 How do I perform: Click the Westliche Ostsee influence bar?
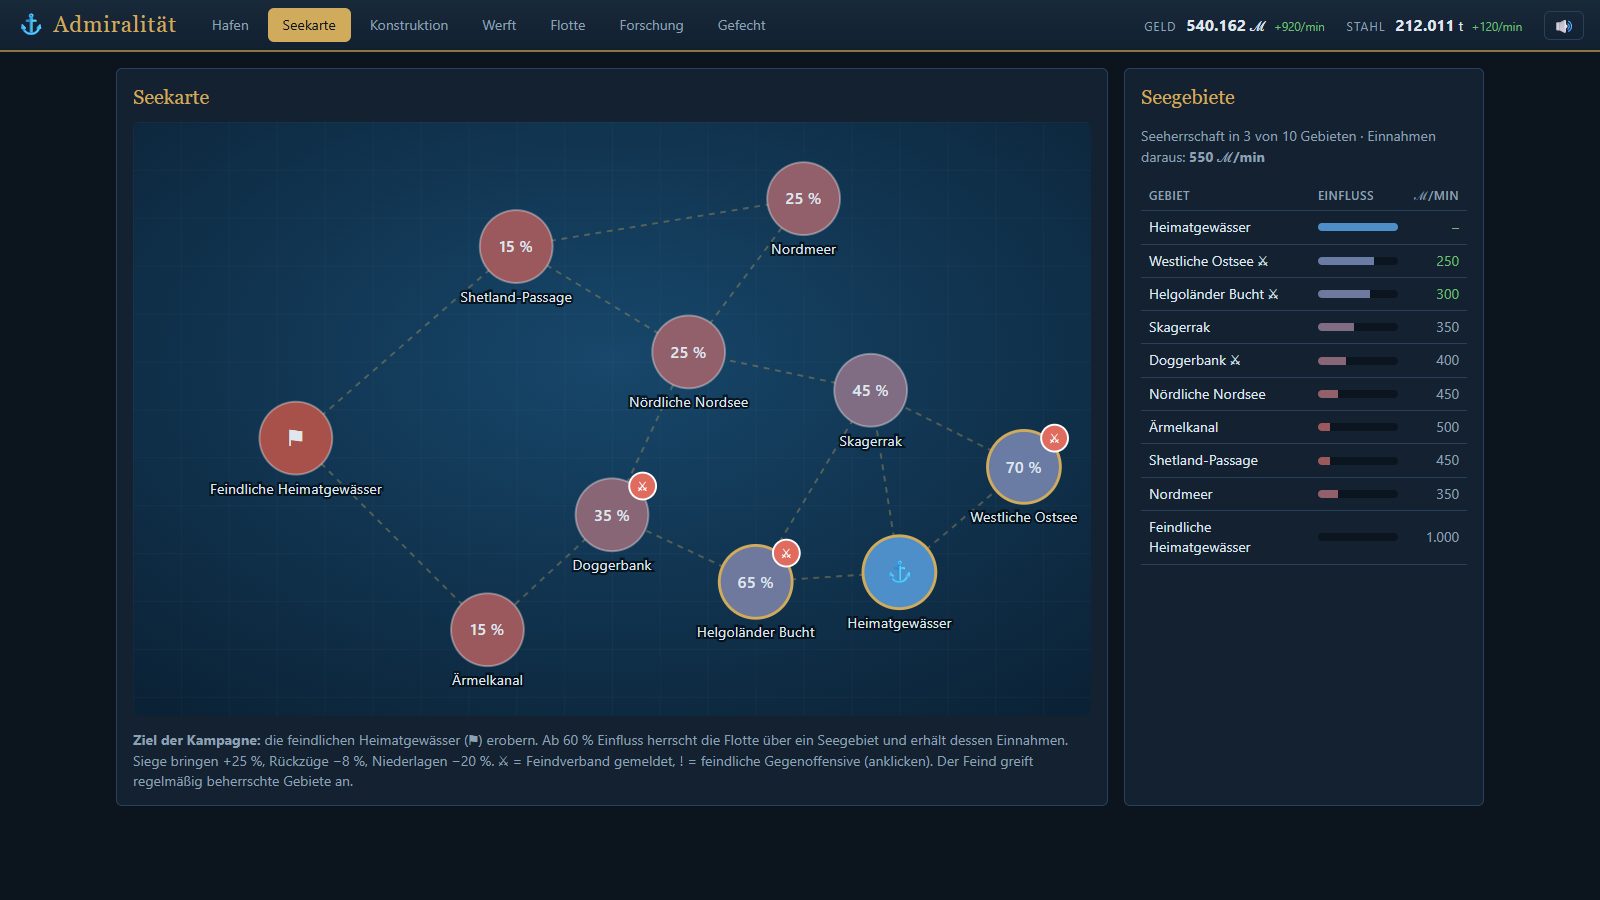tap(1358, 261)
